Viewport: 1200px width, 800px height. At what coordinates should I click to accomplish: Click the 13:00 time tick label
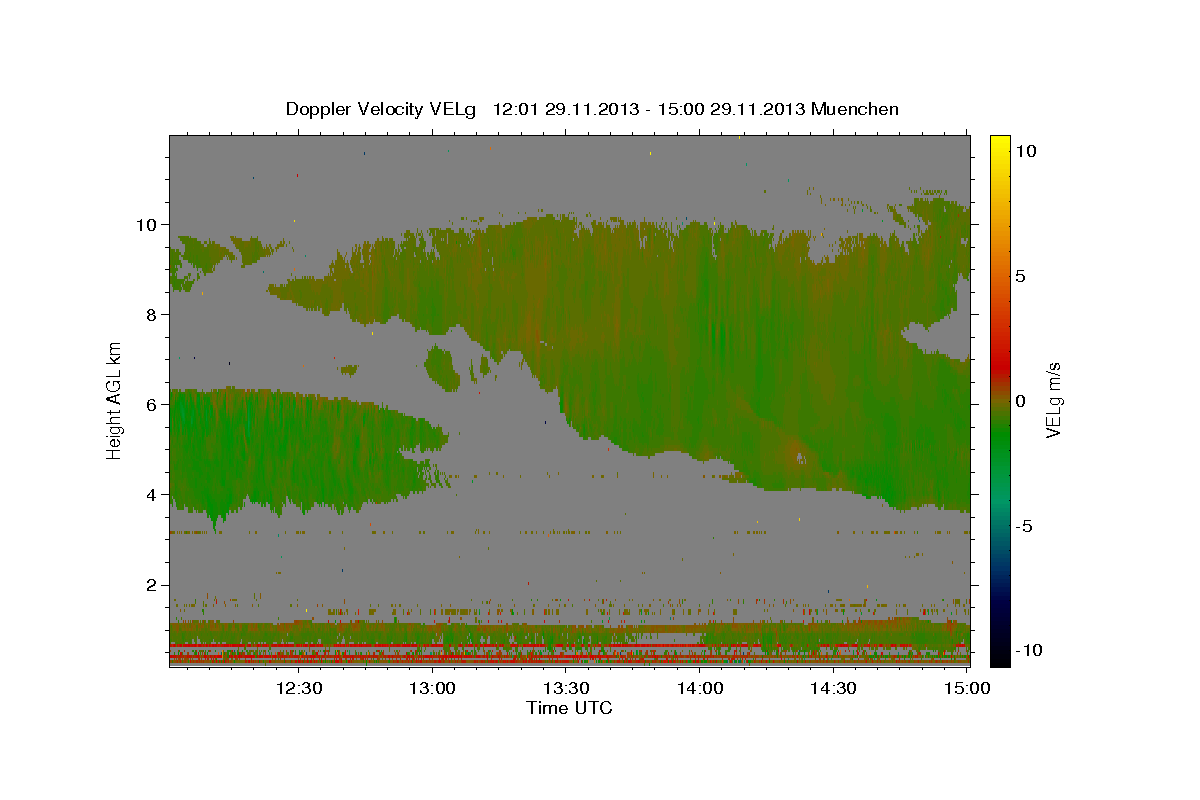click(433, 688)
